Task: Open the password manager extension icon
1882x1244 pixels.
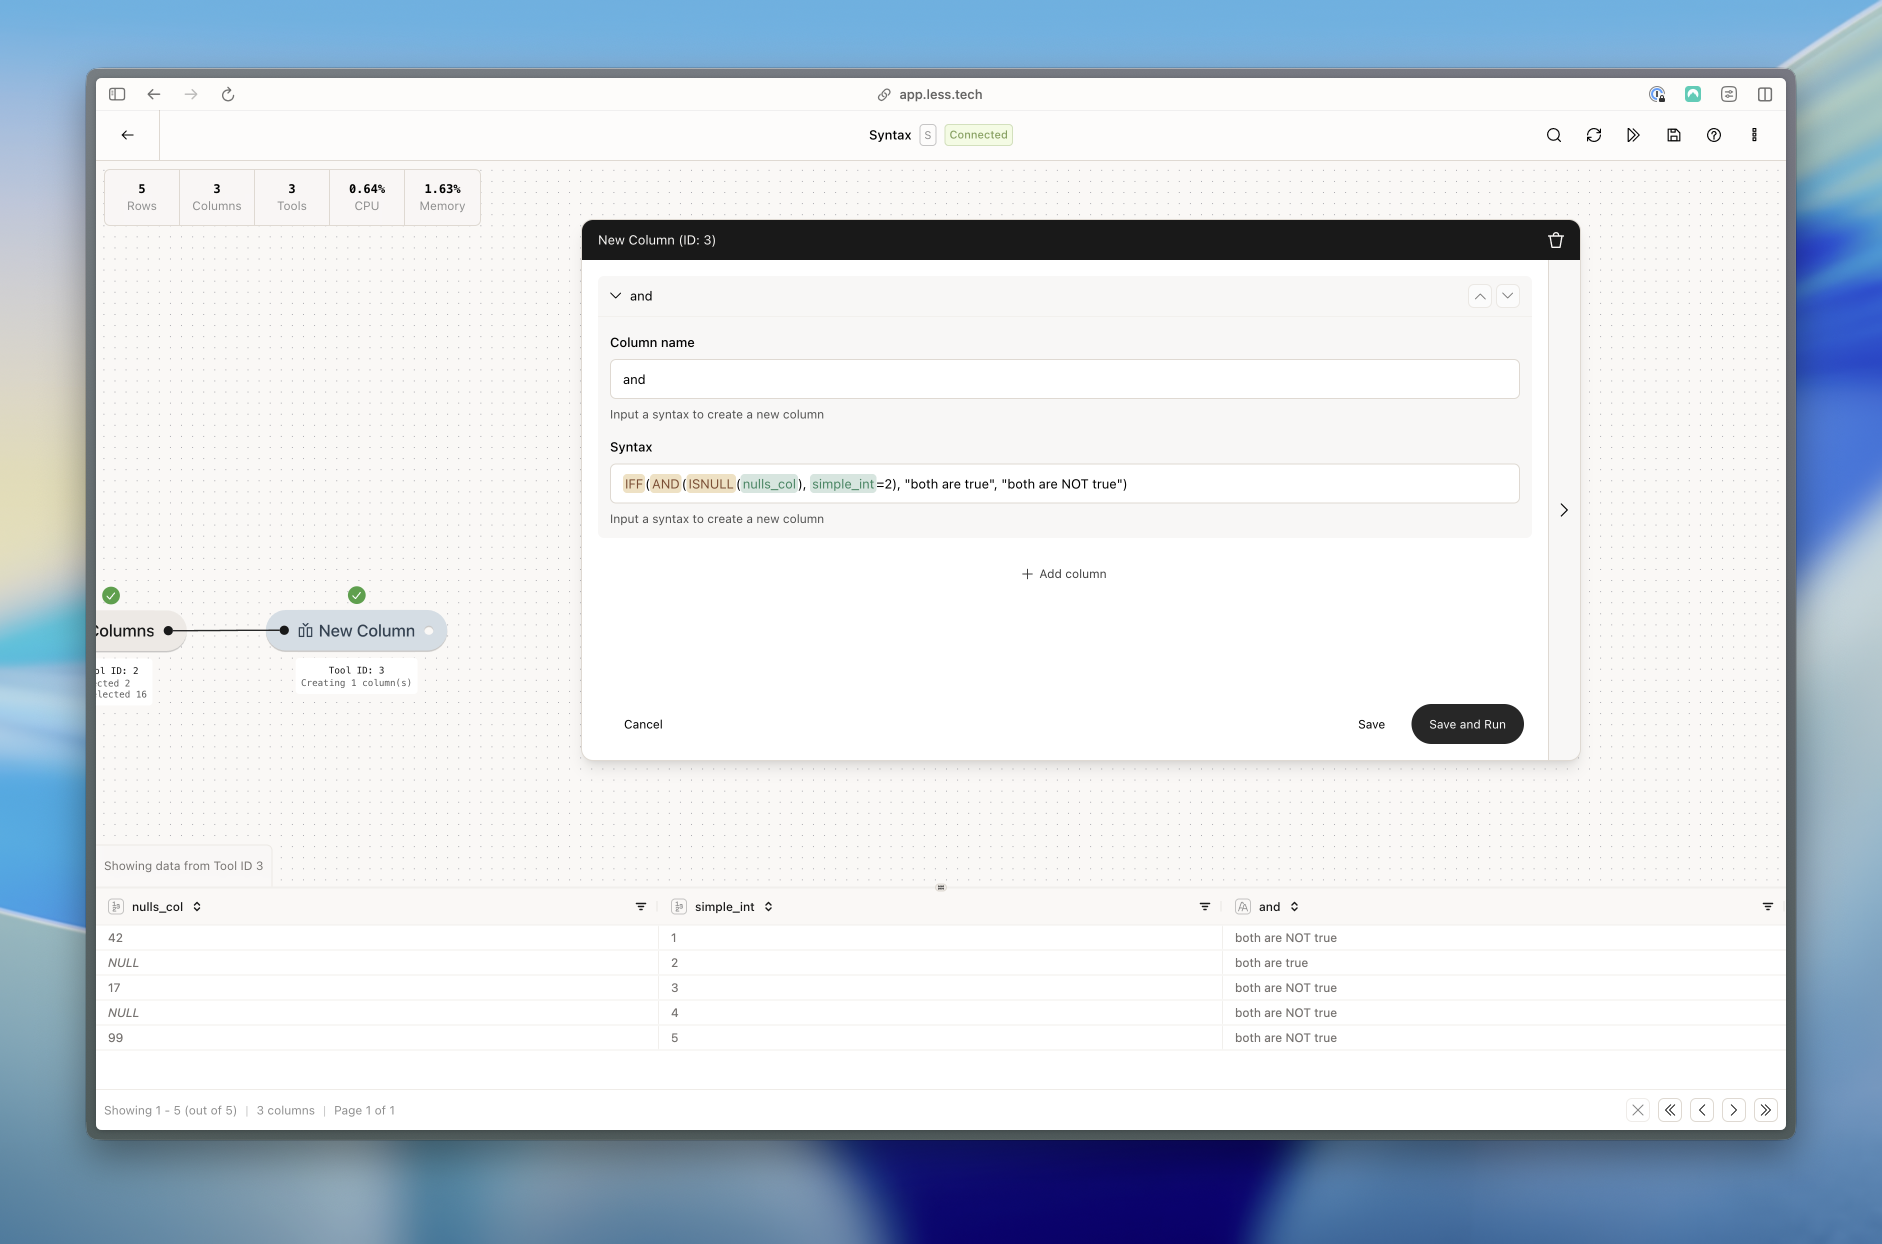Action: point(1657,94)
